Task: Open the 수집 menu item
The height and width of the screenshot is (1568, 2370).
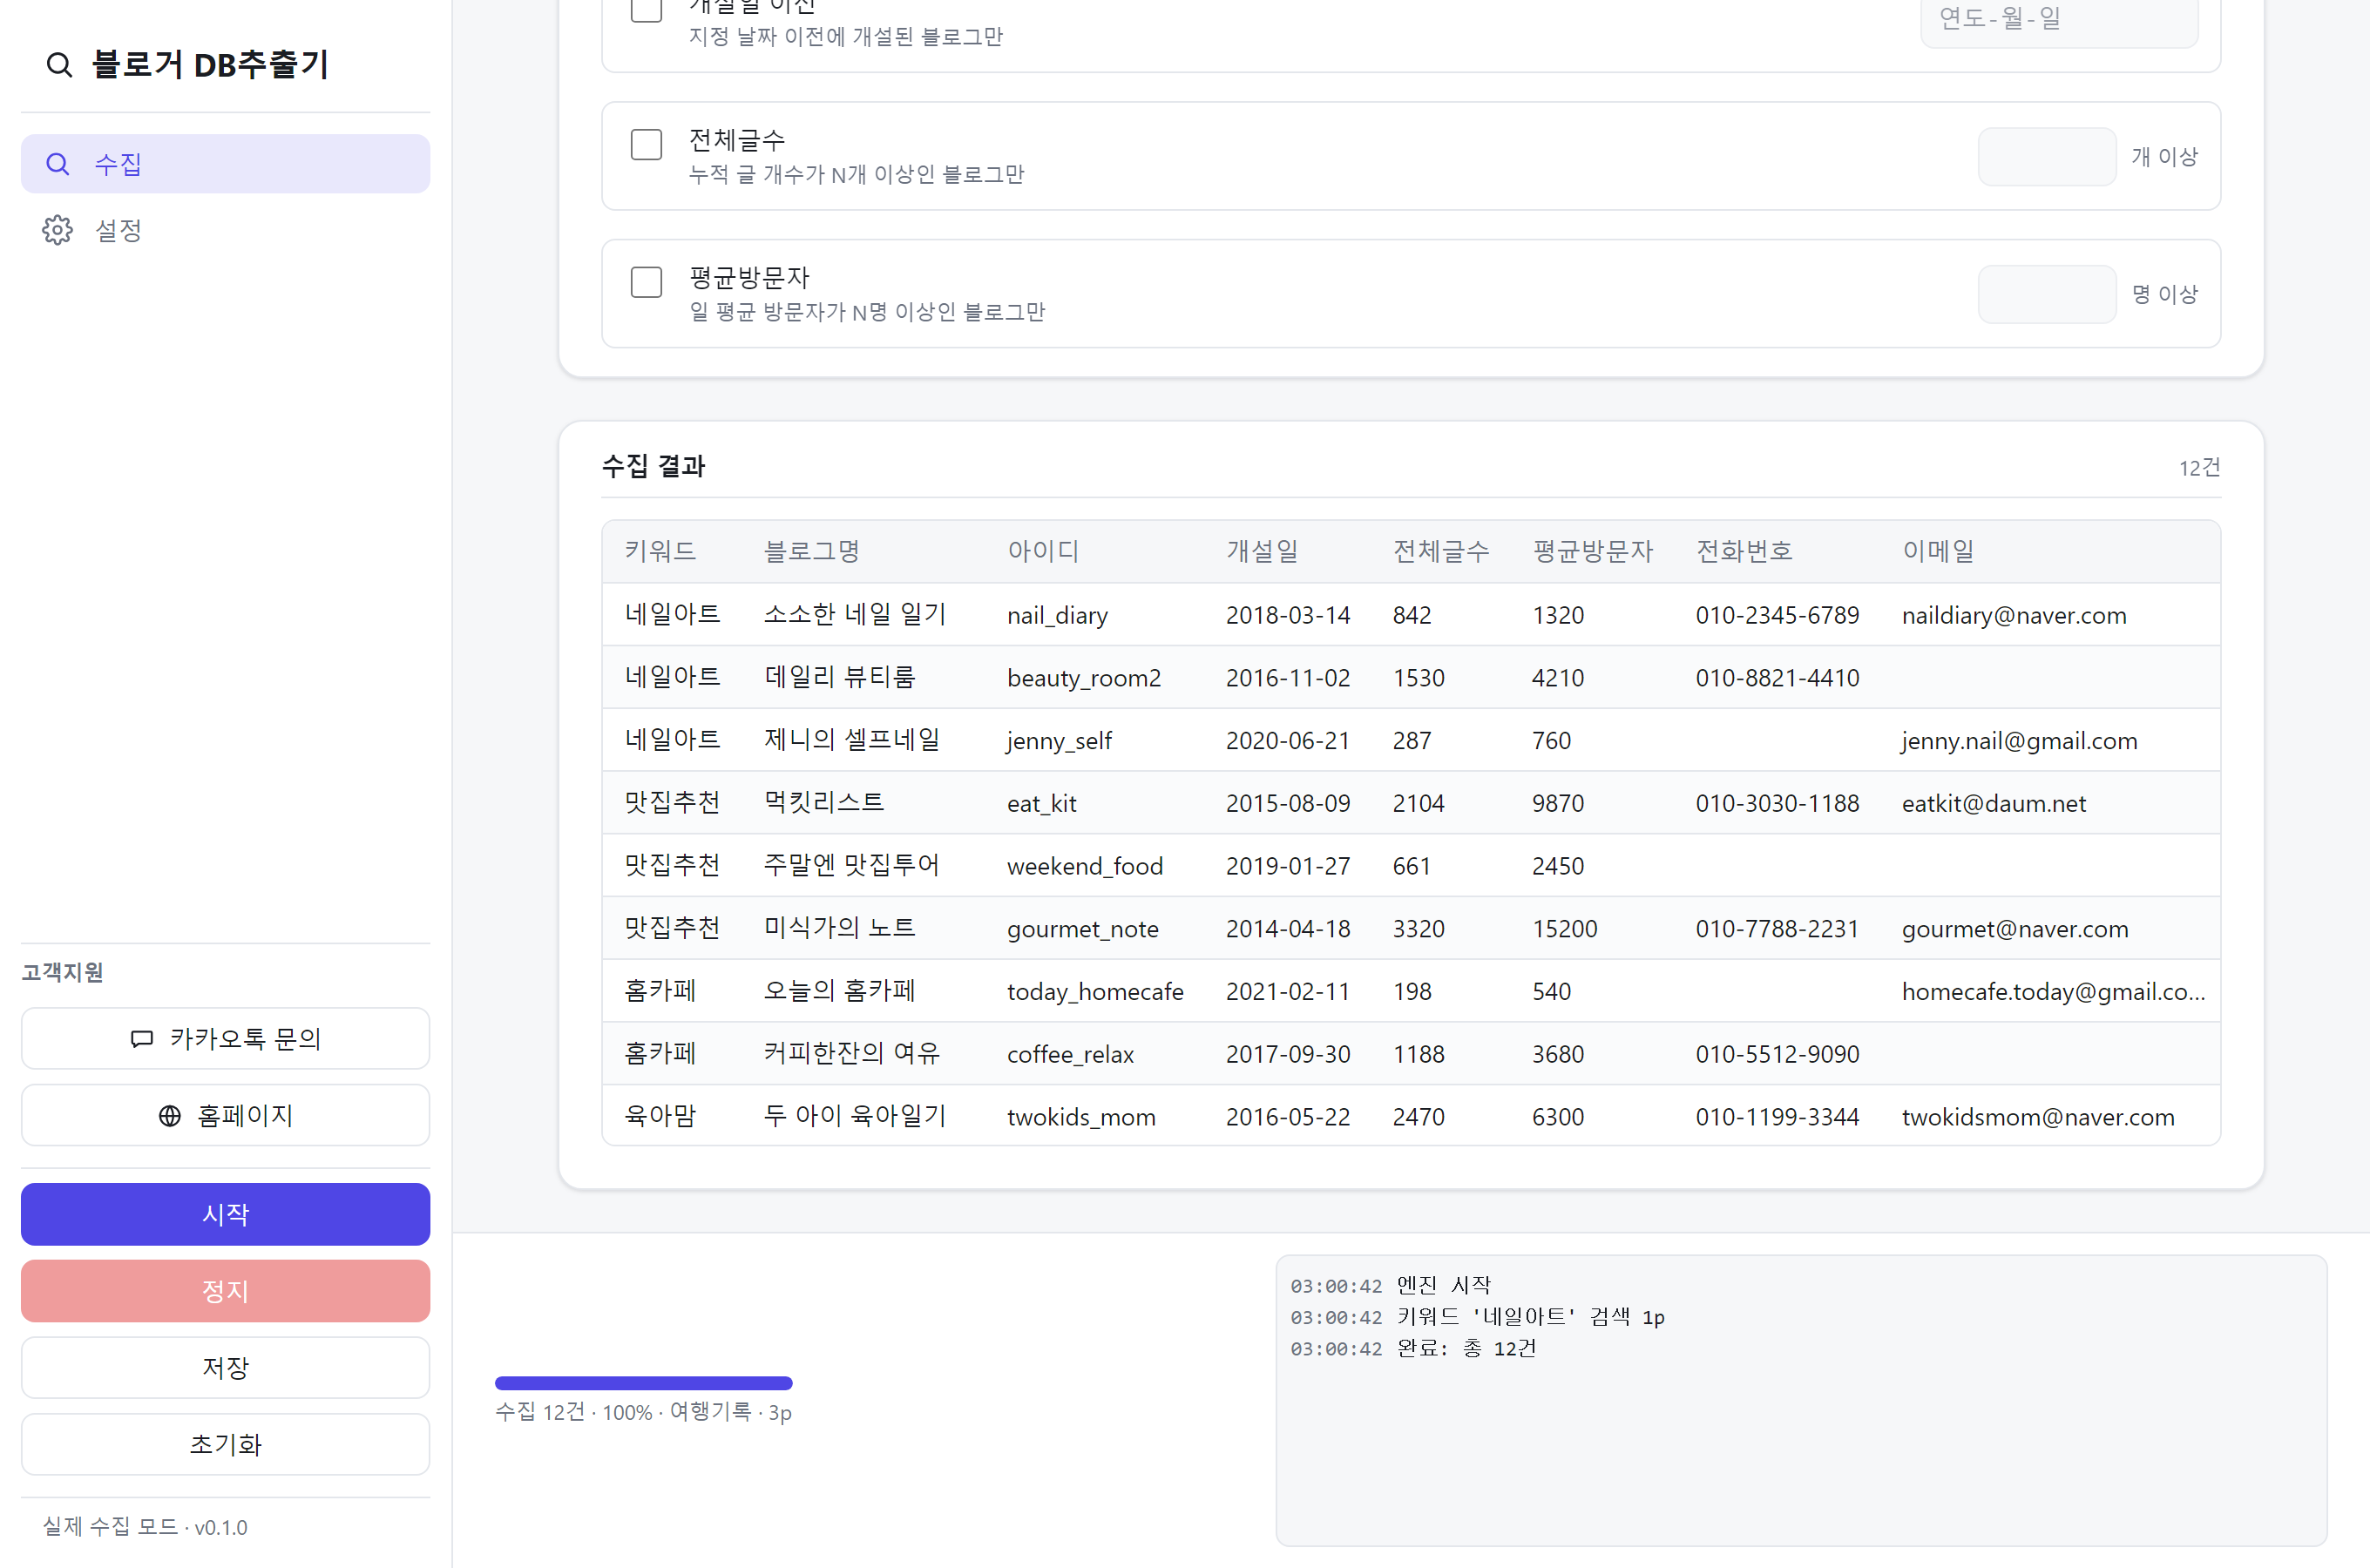Action: [225, 164]
